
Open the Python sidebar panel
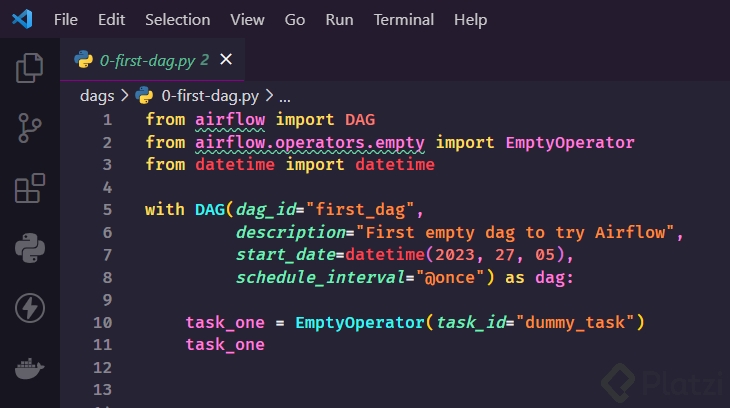[30, 248]
